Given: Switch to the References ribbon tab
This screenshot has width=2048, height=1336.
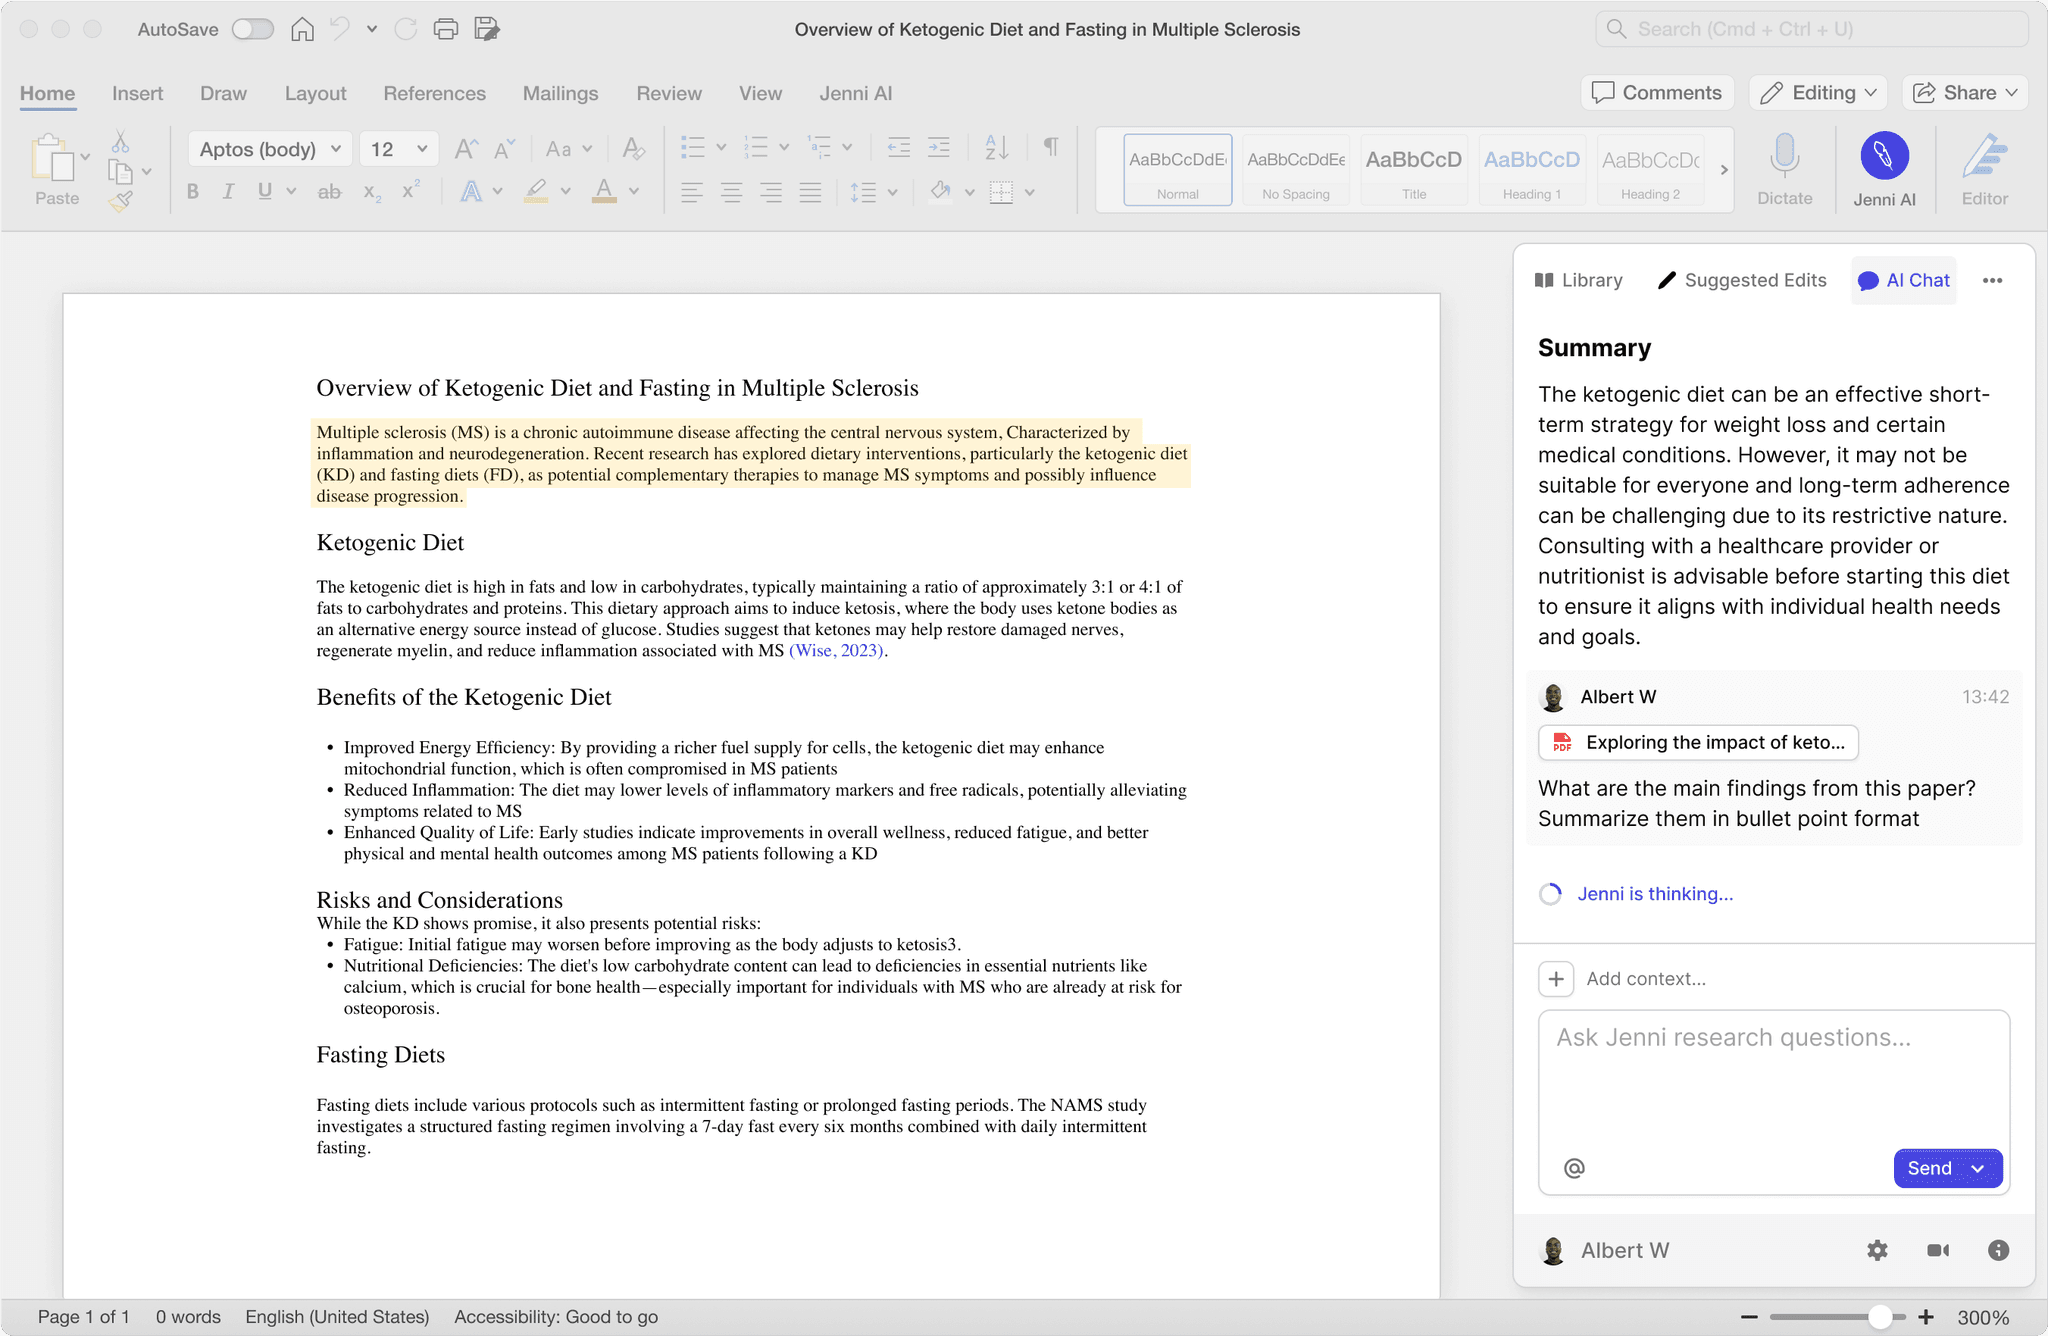Looking at the screenshot, I should tap(434, 93).
